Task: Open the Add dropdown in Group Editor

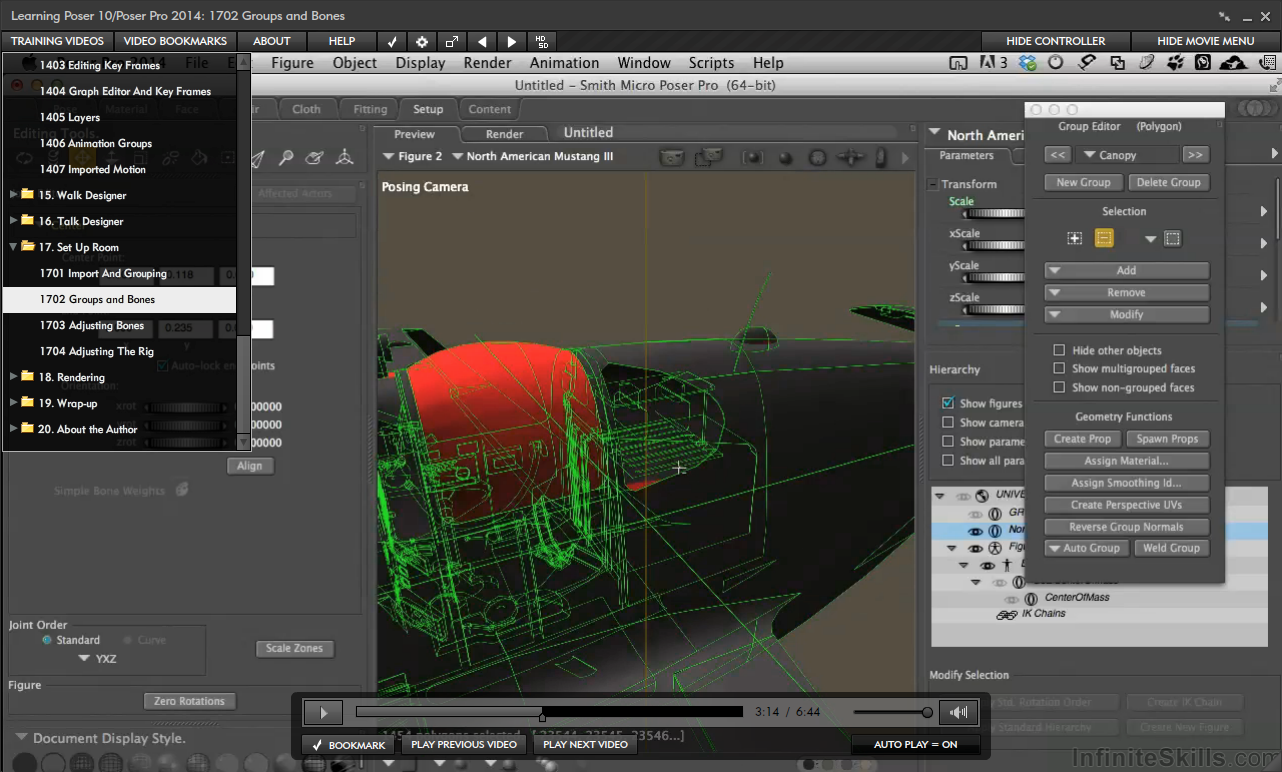Action: [x=1127, y=270]
